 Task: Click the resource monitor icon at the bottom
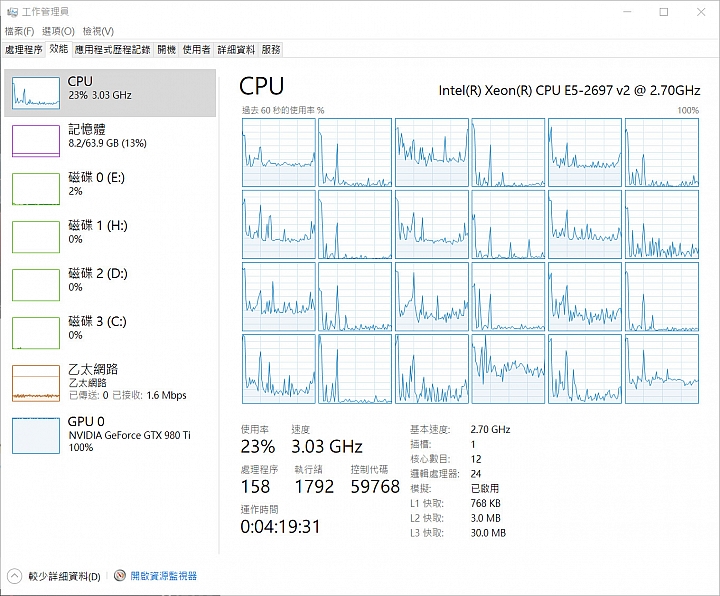(x=120, y=576)
